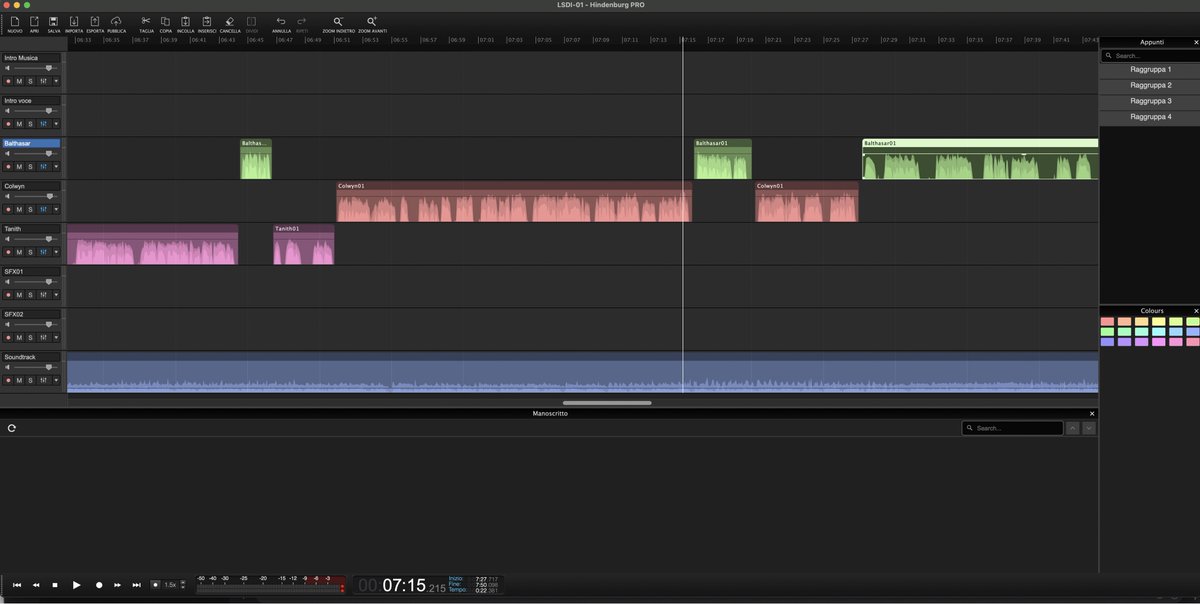Click the Nuovo new project icon
The image size is (1200, 604).
tap(14, 21)
